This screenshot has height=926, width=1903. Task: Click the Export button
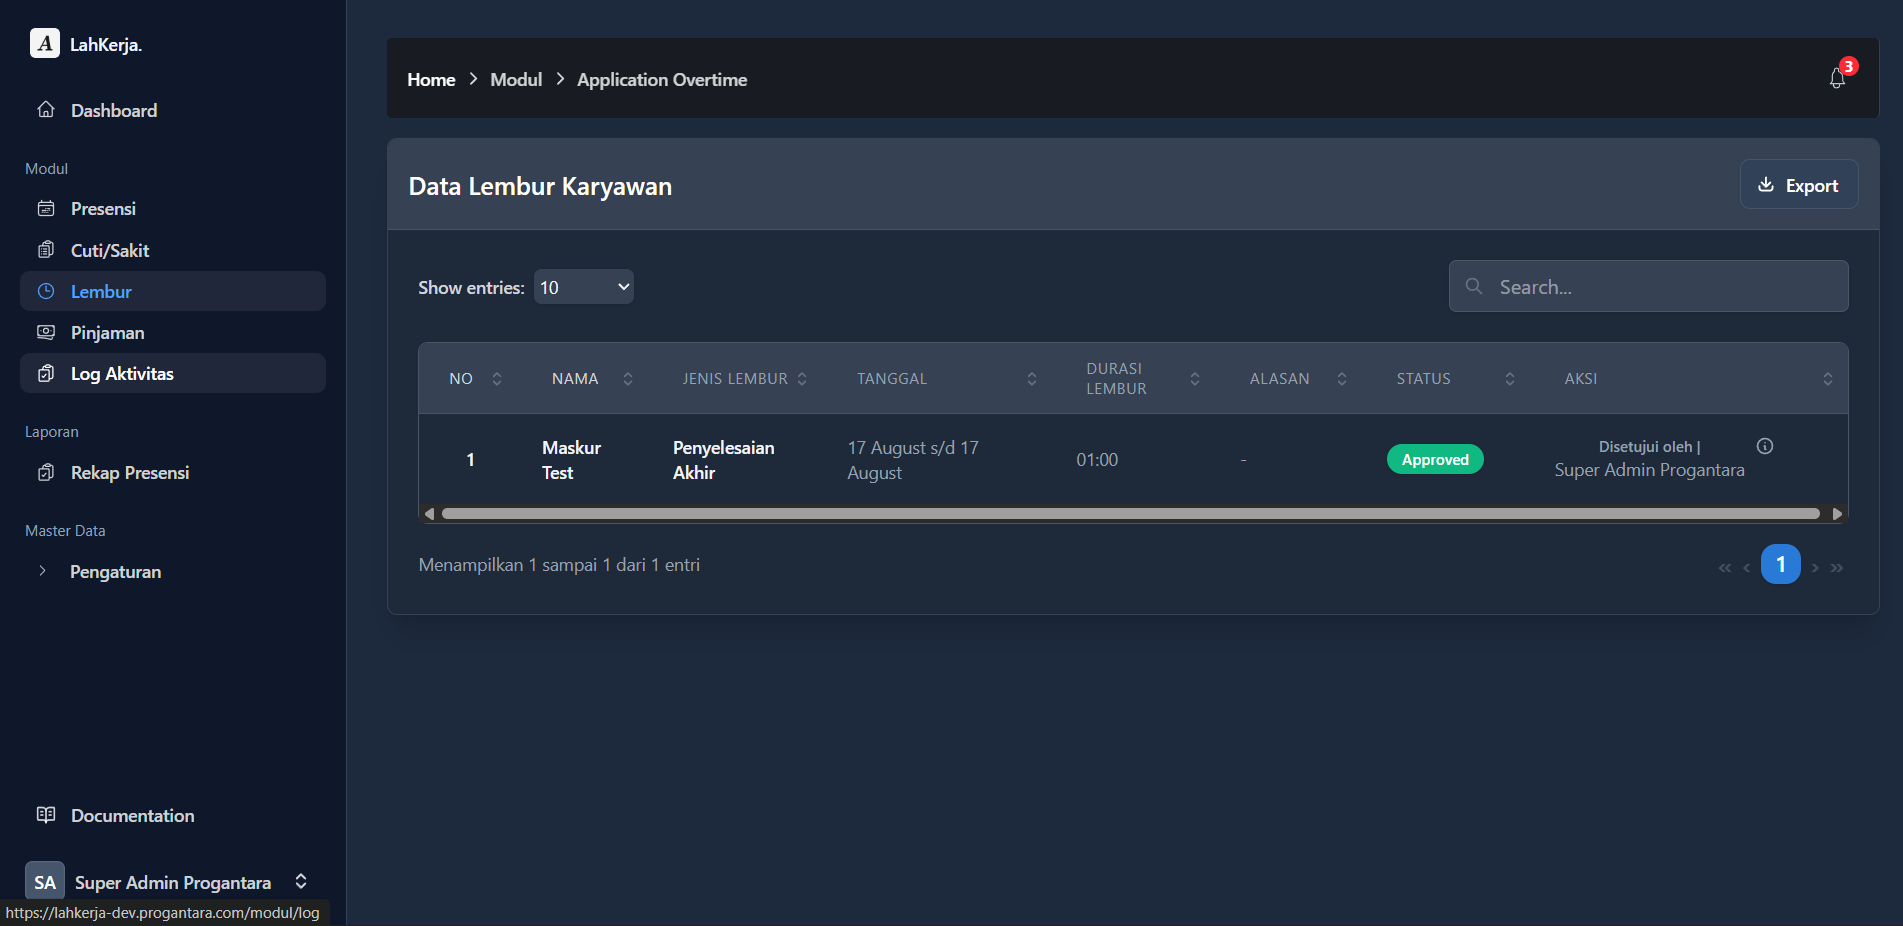pos(1798,185)
